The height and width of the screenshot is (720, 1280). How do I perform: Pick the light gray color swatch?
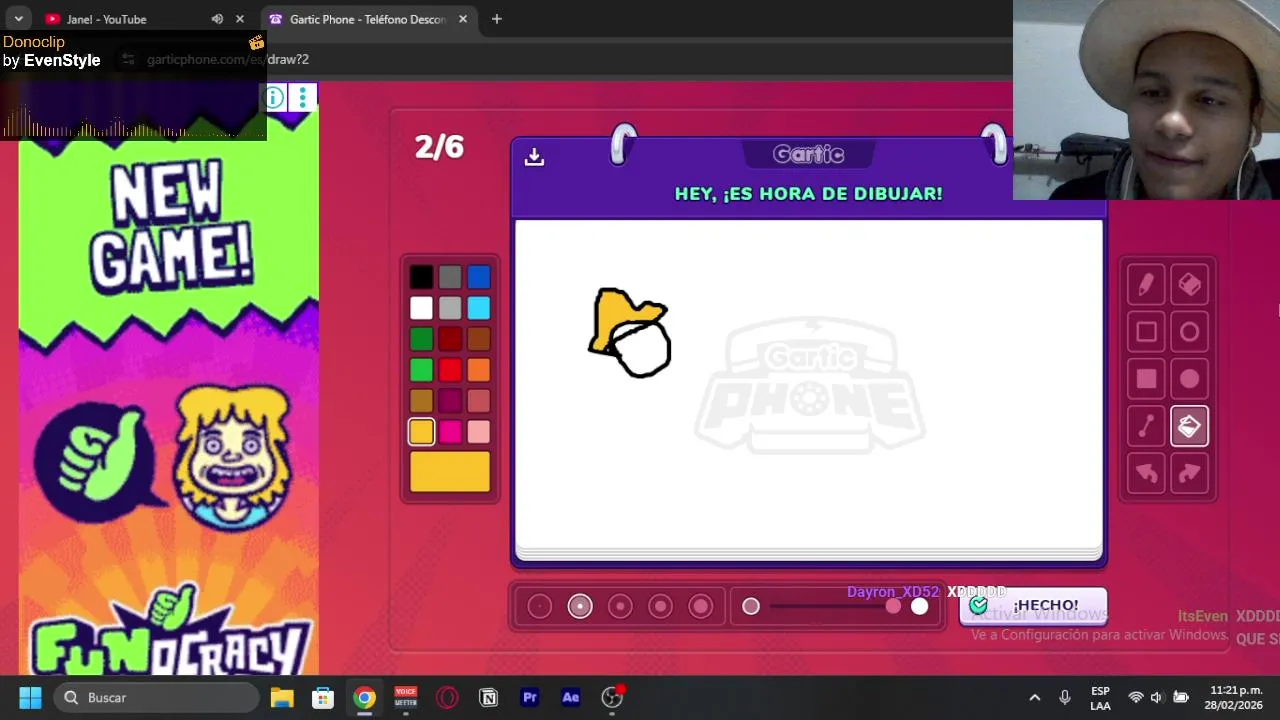(x=450, y=308)
